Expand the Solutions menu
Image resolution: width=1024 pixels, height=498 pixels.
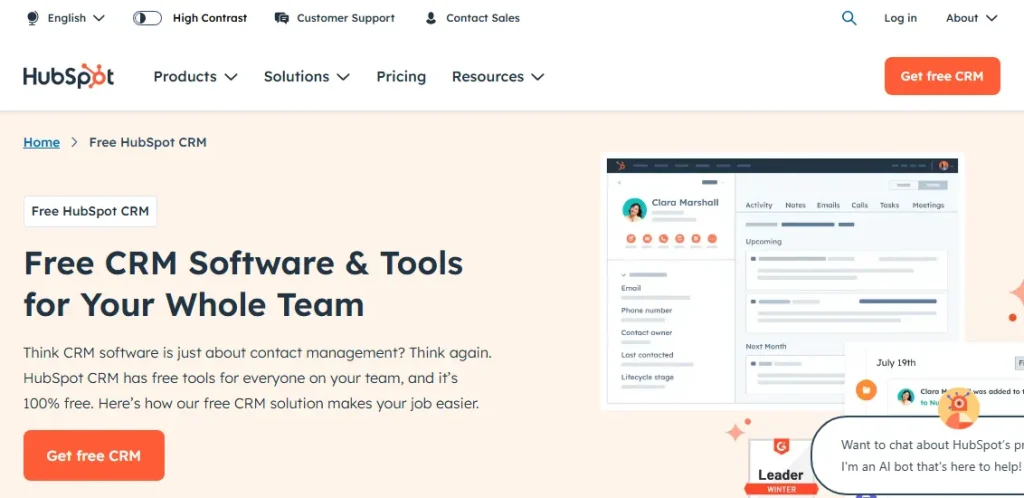click(306, 76)
